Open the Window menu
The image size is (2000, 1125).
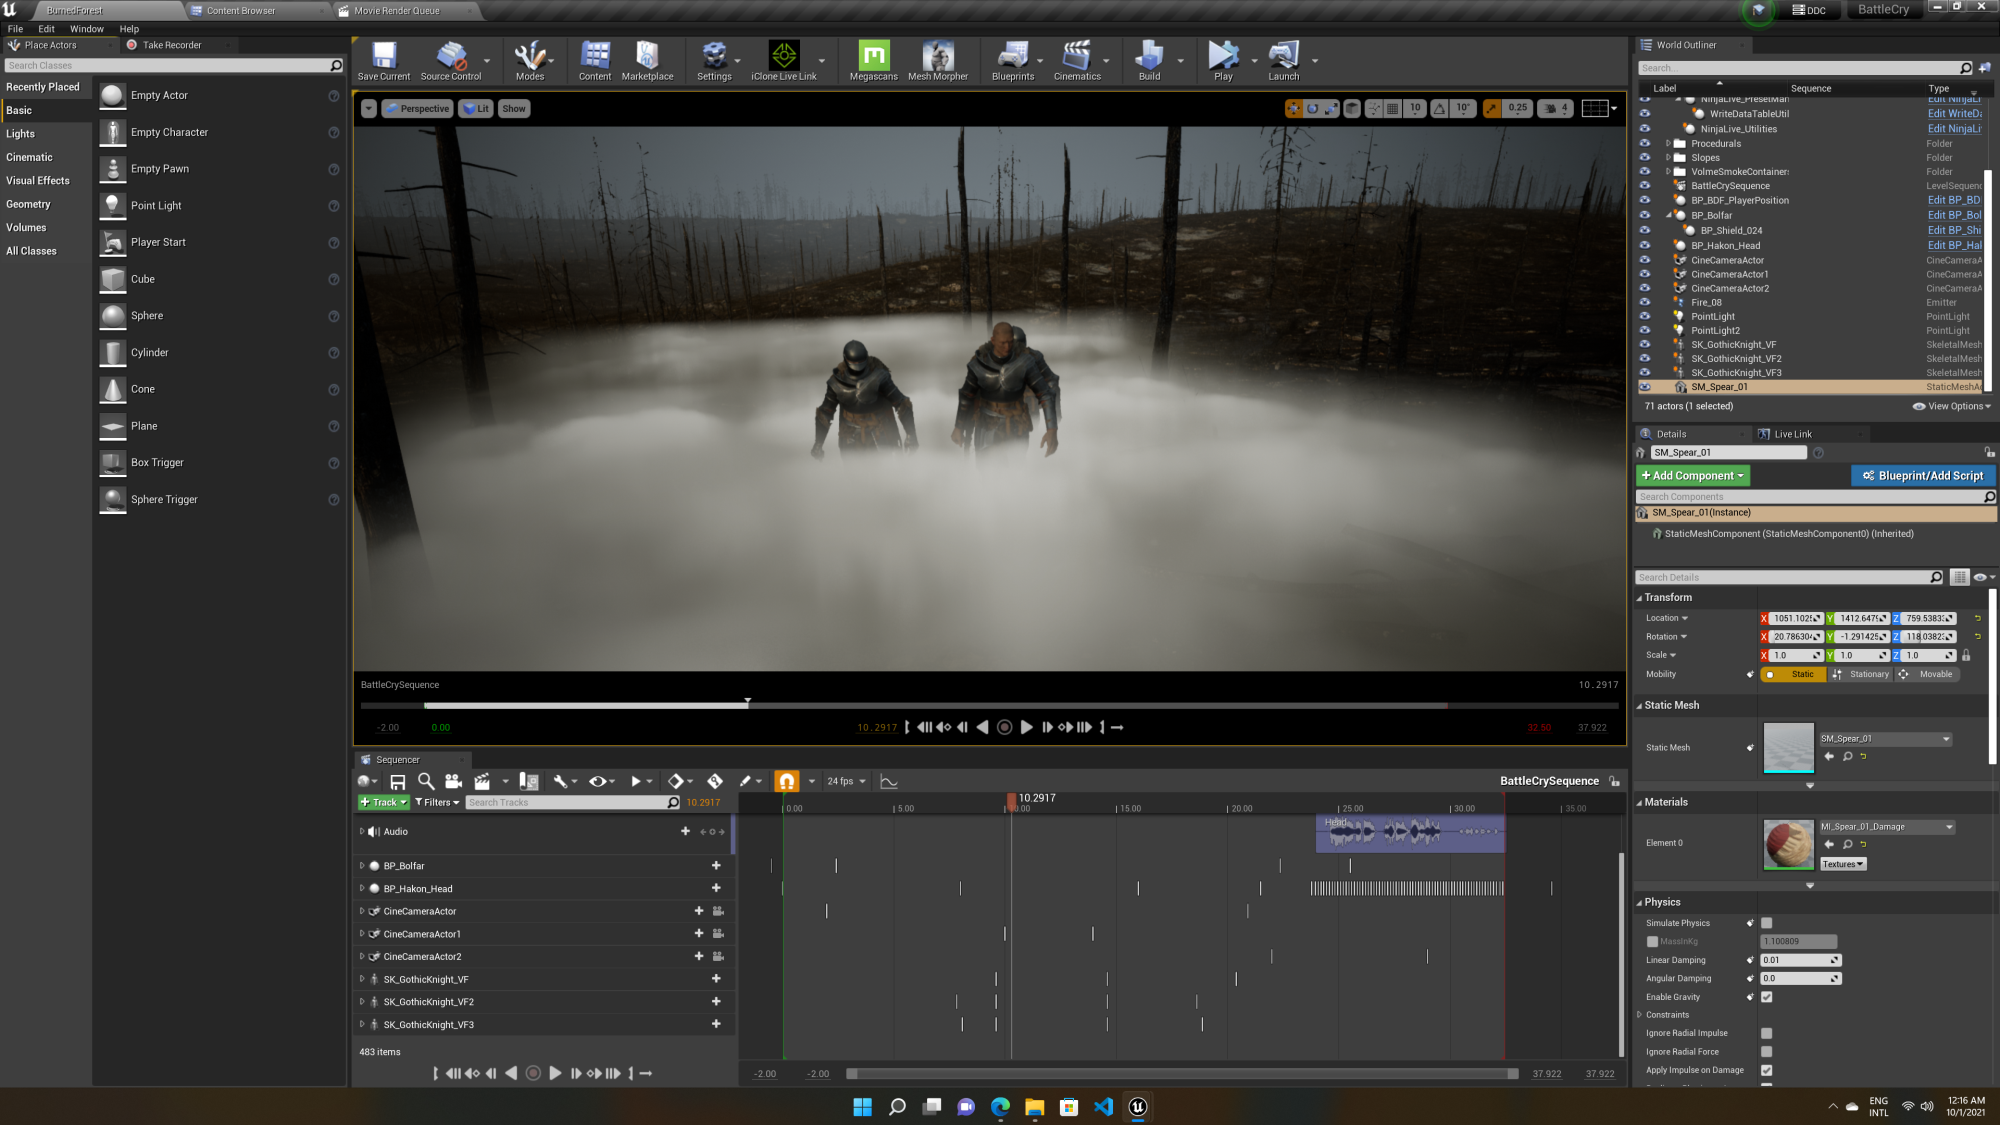tap(87, 29)
